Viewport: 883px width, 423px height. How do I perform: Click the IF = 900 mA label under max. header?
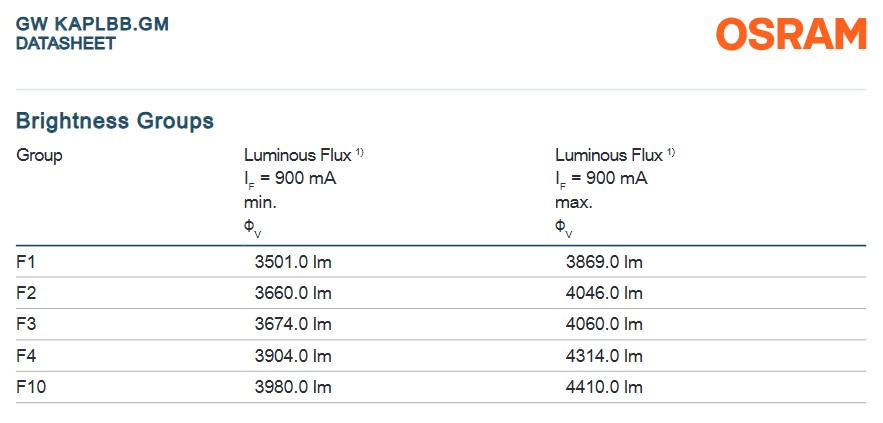coord(601,180)
